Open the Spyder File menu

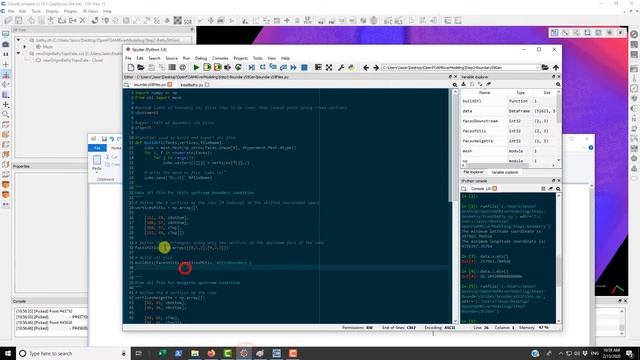click(128, 58)
